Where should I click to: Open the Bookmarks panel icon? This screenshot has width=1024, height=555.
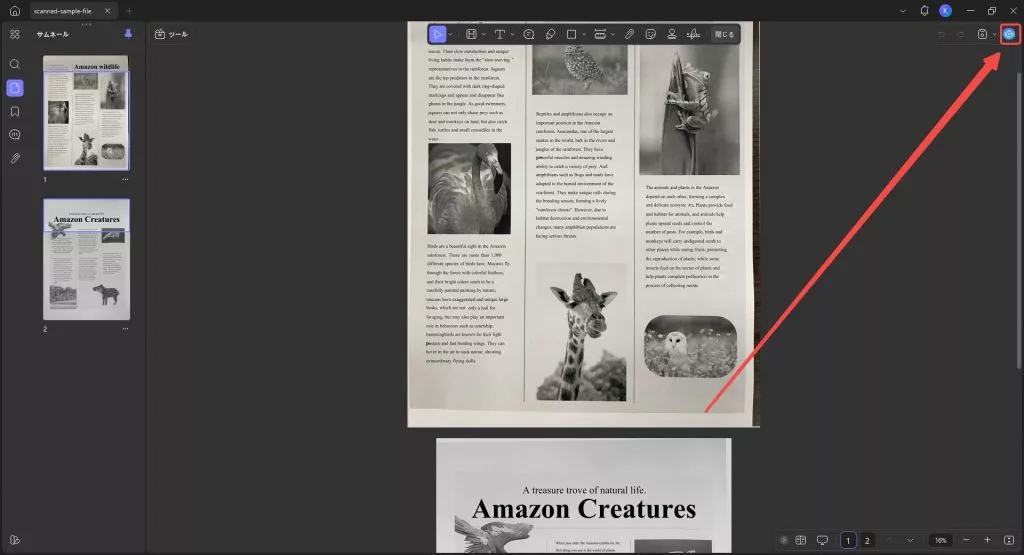pyautogui.click(x=14, y=112)
